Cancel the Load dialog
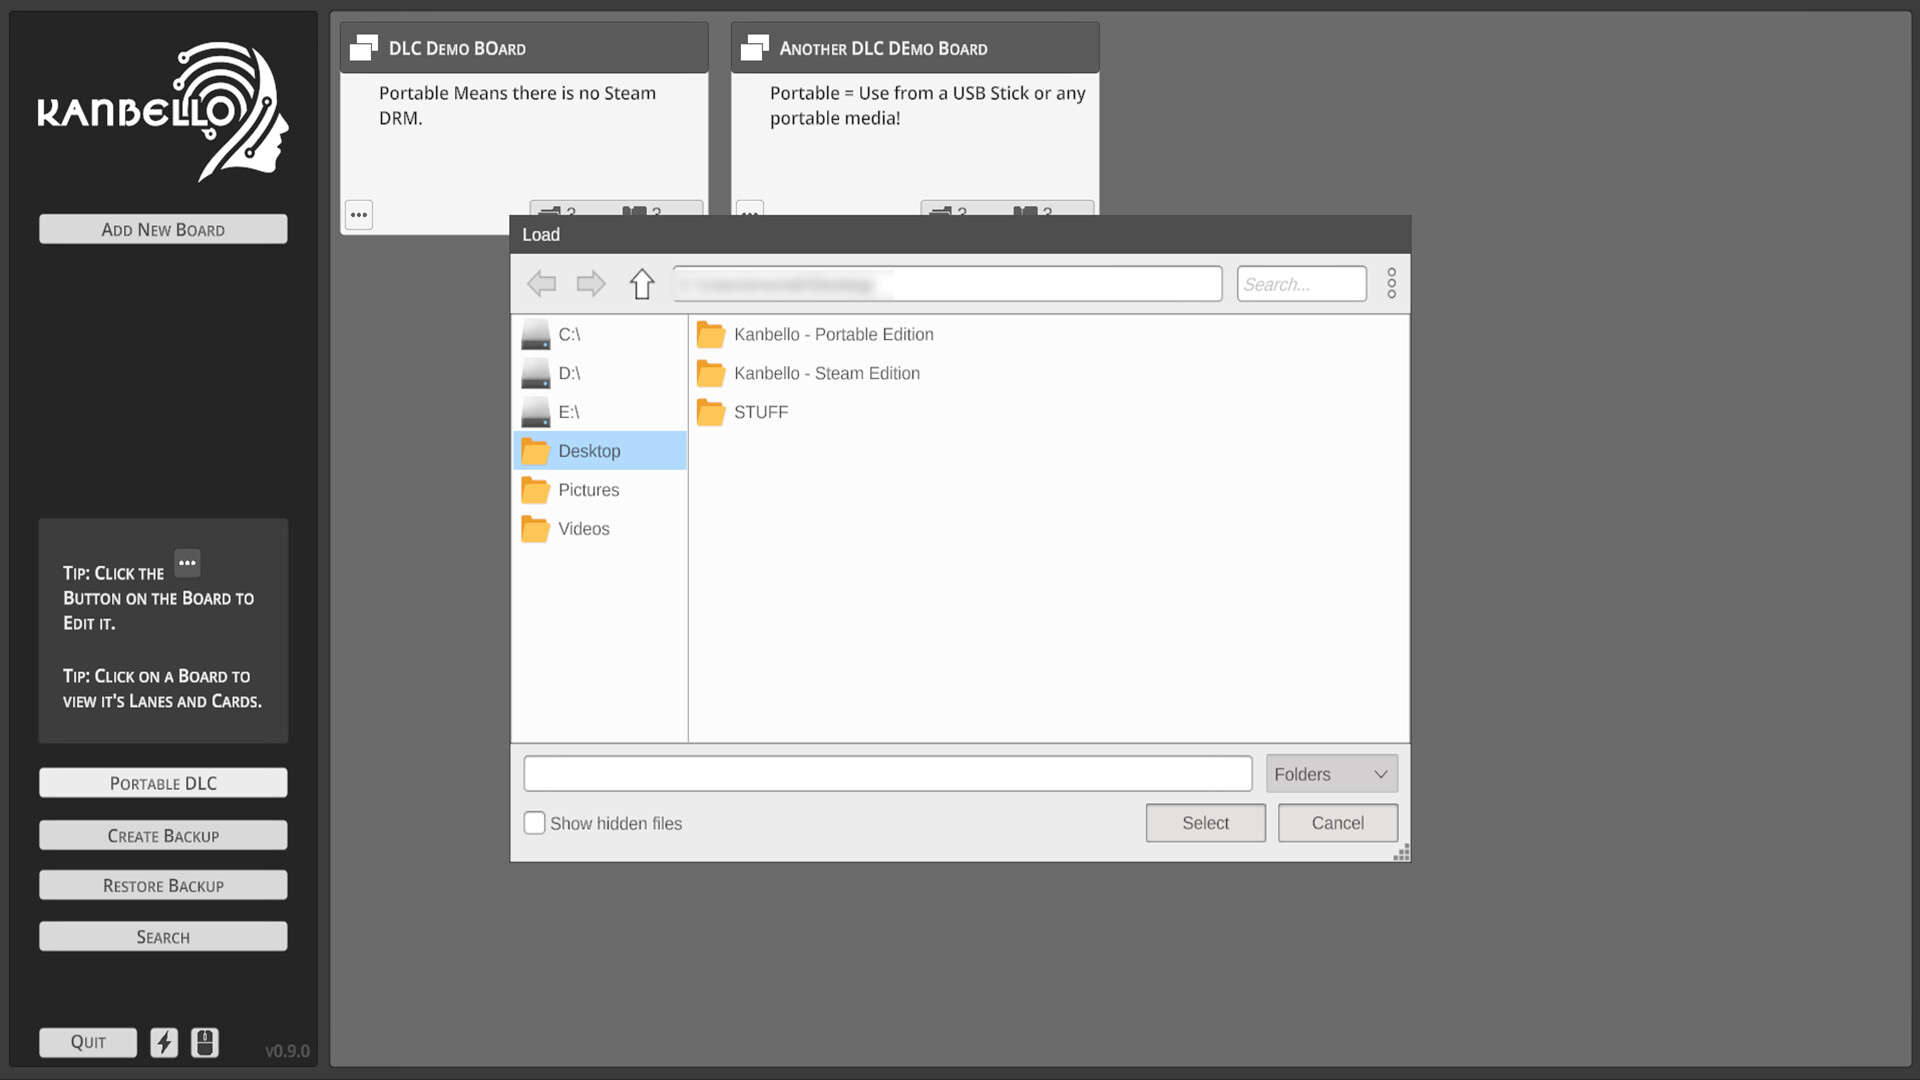The height and width of the screenshot is (1080, 1920). [x=1337, y=822]
